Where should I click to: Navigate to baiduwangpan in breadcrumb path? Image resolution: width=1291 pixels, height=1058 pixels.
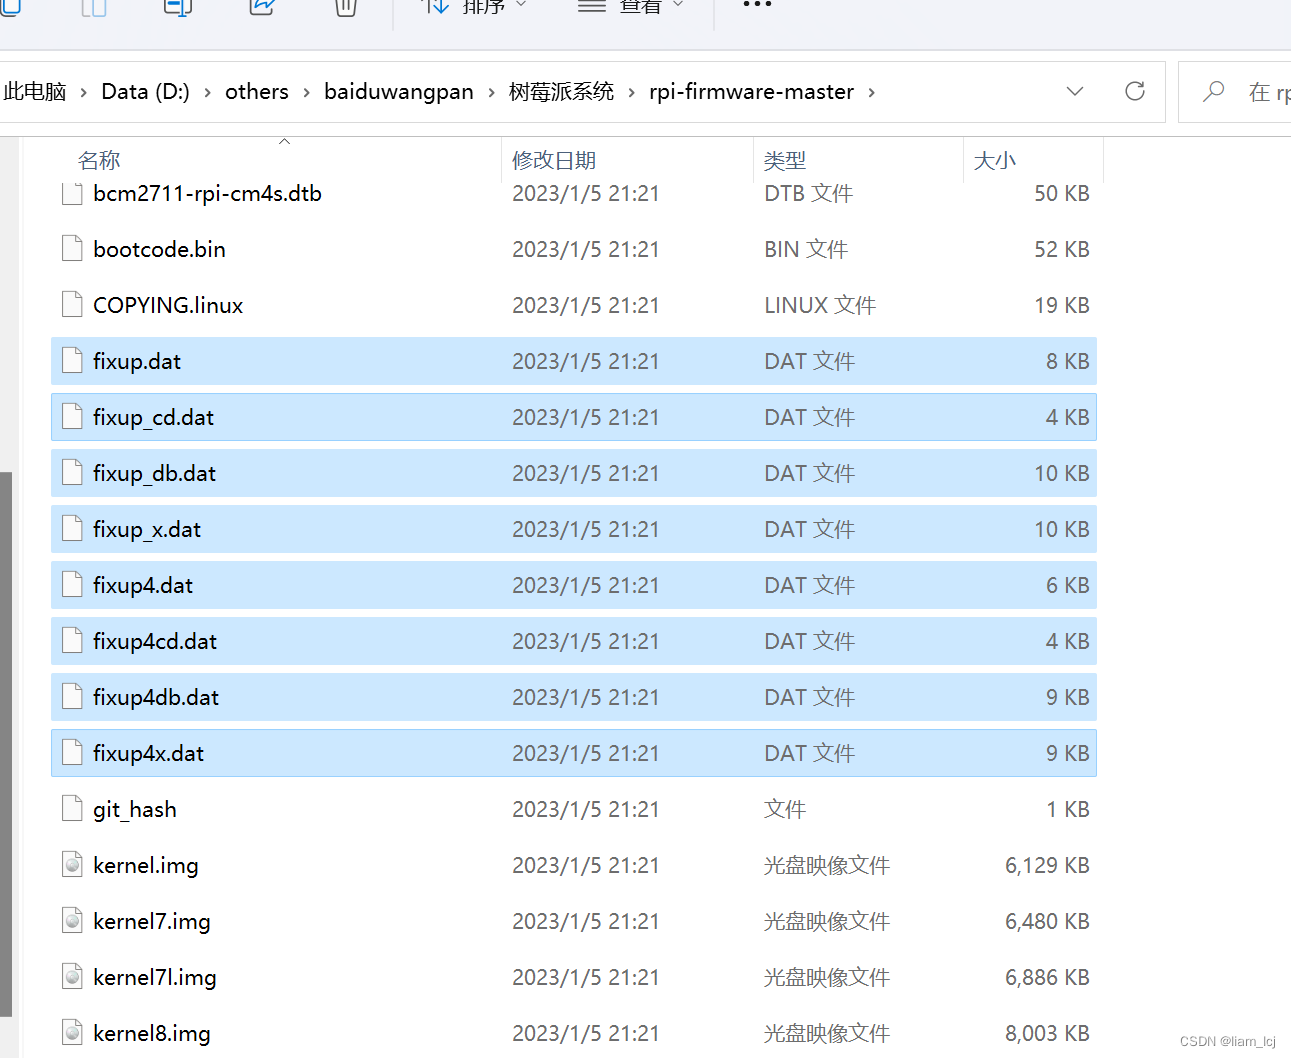pyautogui.click(x=398, y=91)
